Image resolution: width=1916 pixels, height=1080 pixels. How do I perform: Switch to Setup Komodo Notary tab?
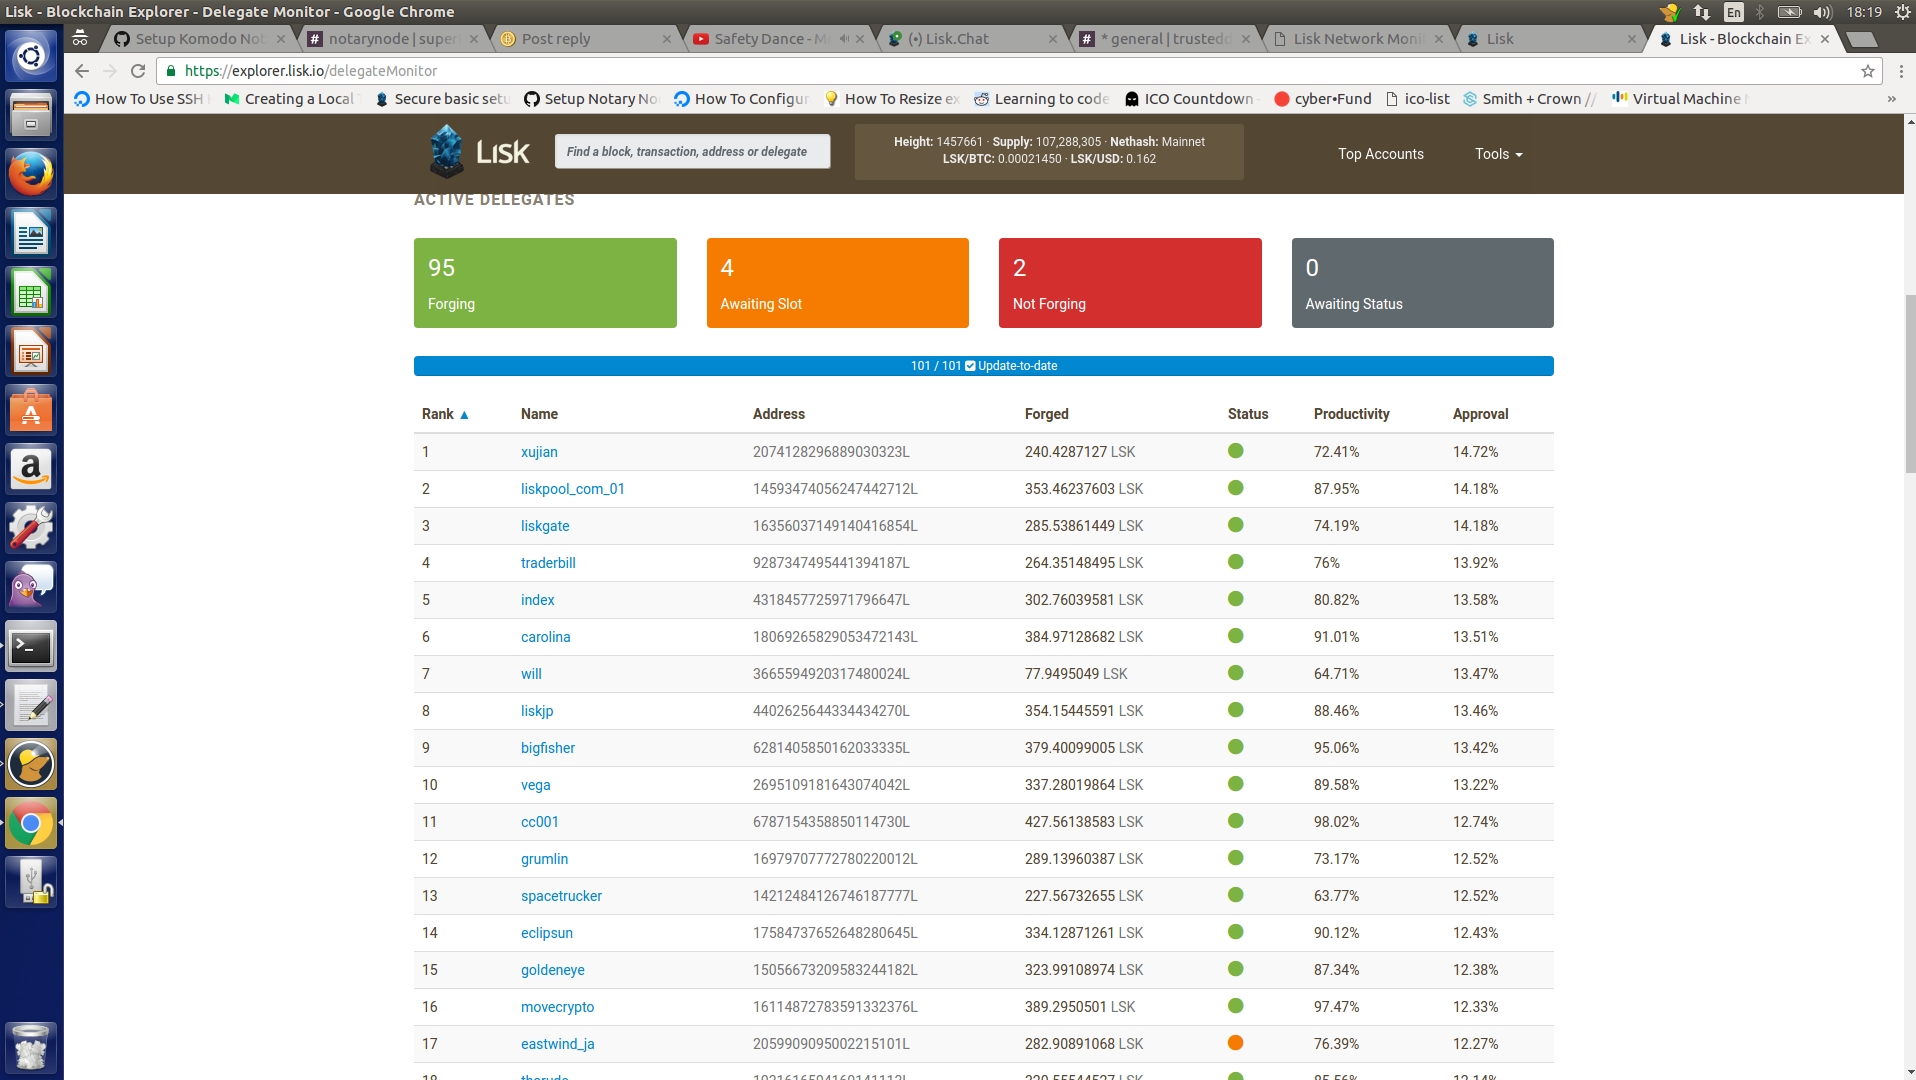click(199, 39)
